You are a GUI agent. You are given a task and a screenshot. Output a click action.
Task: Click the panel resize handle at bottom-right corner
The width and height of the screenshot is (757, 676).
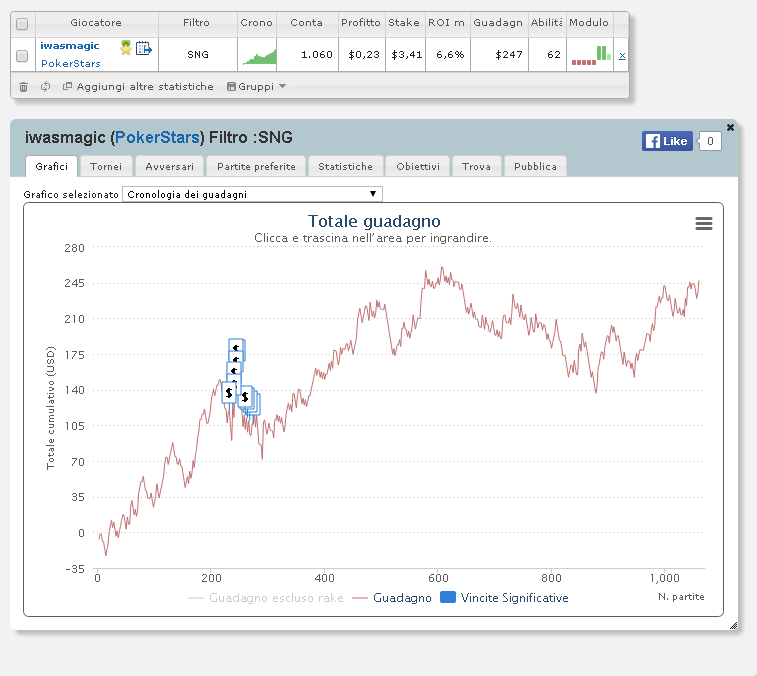coord(733,626)
